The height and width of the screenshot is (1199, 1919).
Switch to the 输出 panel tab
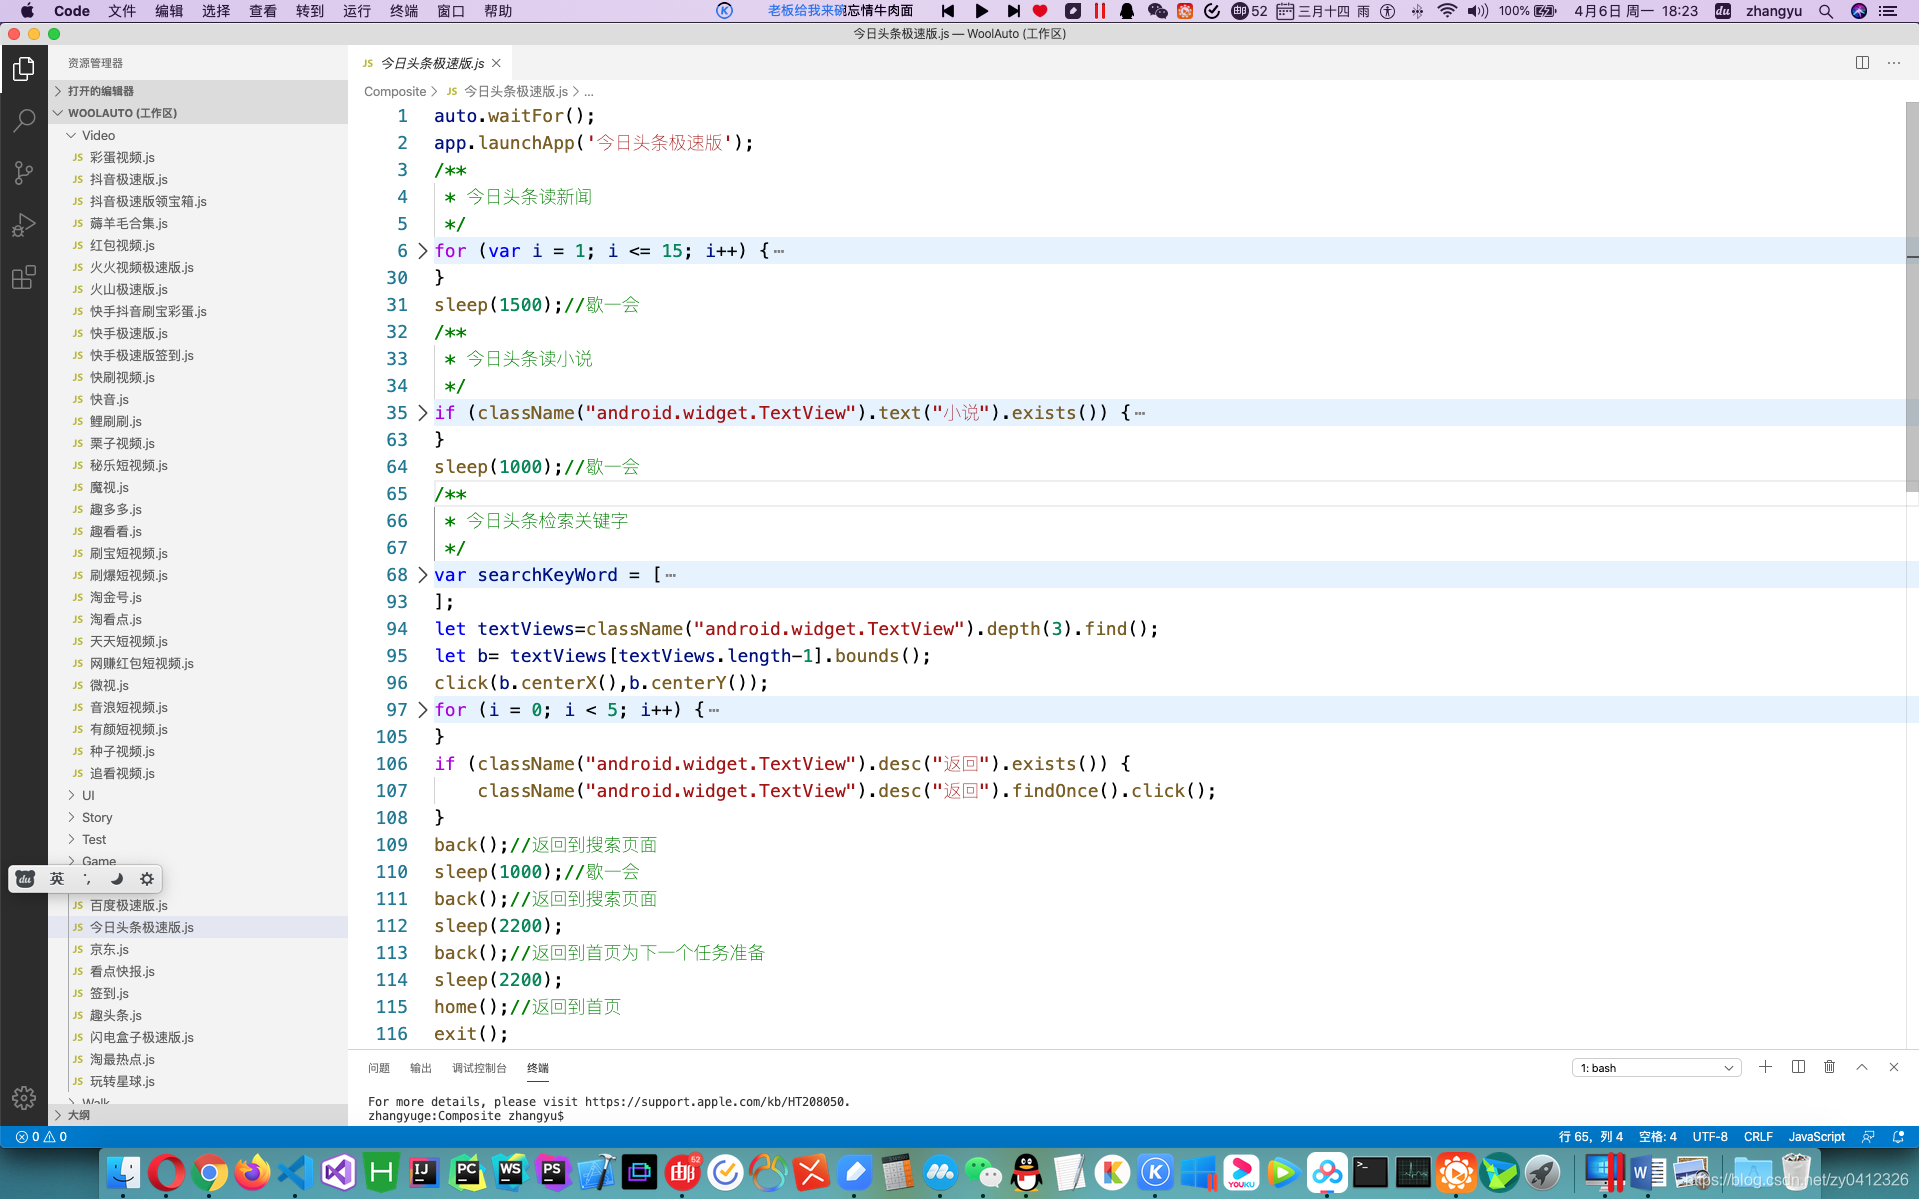(421, 1068)
